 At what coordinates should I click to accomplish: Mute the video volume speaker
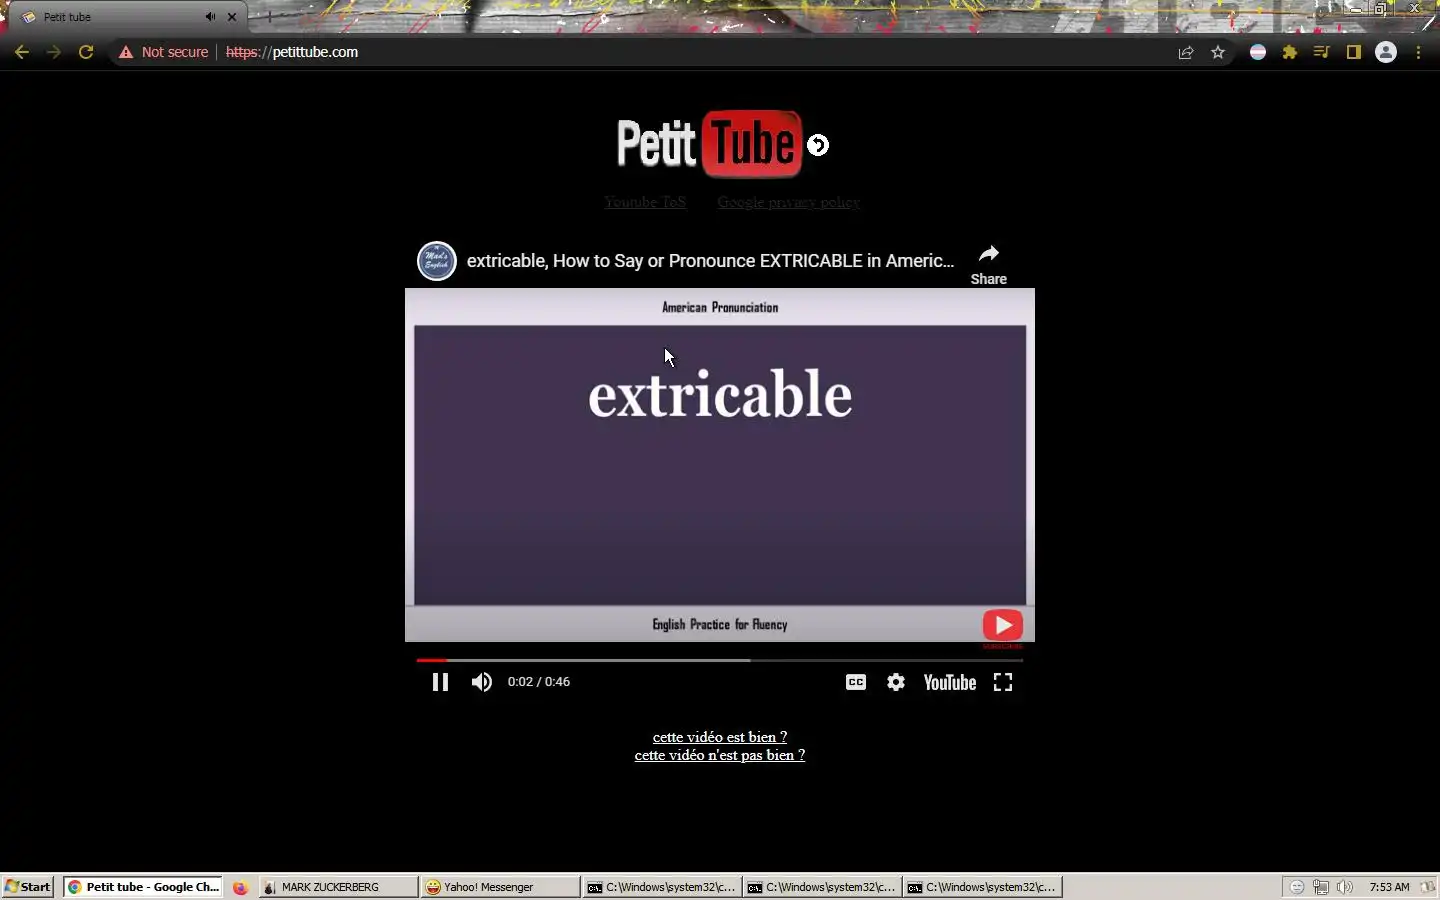tap(482, 682)
